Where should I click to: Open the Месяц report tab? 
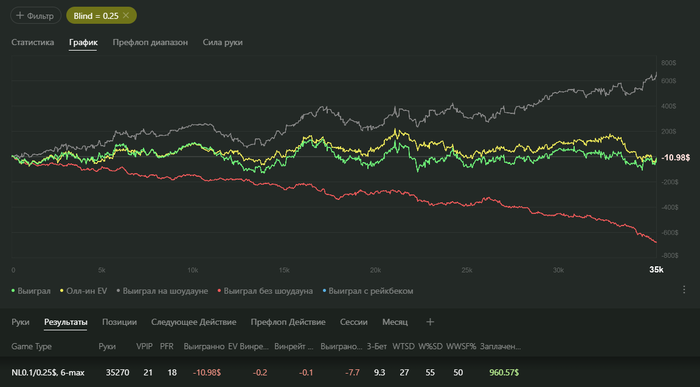pos(395,322)
